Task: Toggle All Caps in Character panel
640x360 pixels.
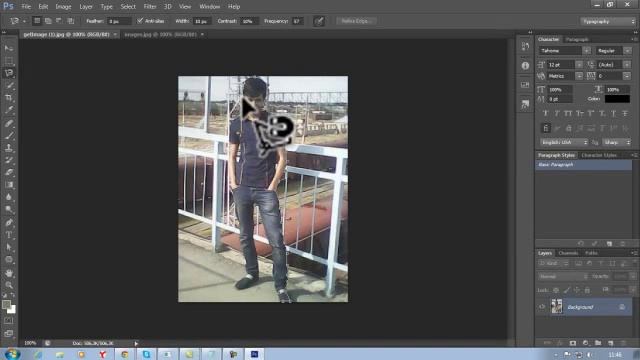Action: (x=568, y=113)
